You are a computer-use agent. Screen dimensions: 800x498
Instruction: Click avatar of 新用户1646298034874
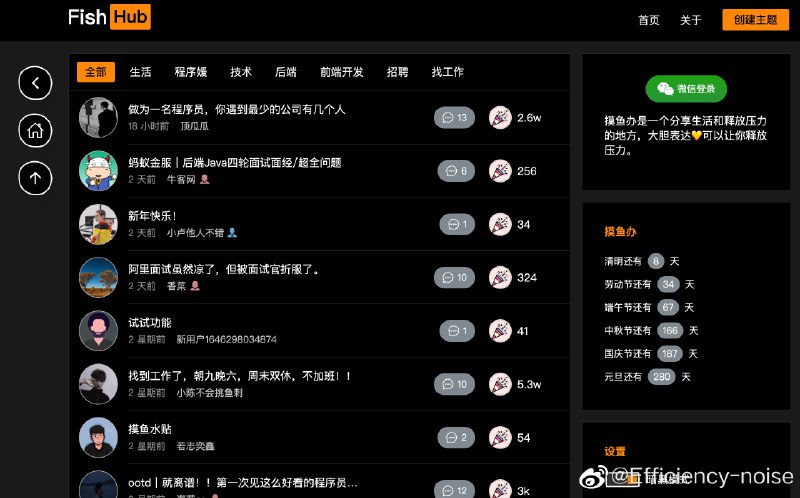[x=98, y=331]
